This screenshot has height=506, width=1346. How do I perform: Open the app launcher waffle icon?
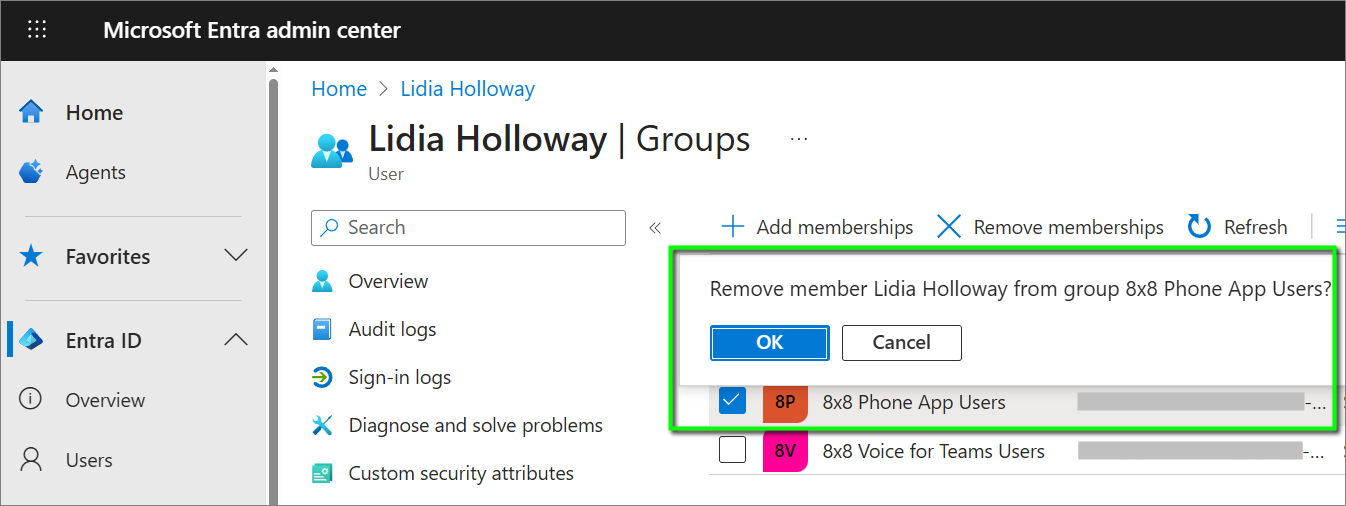(x=37, y=30)
